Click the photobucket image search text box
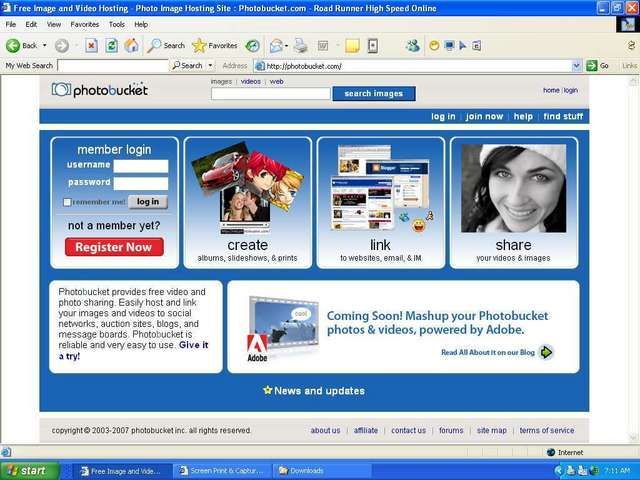 (x=271, y=93)
